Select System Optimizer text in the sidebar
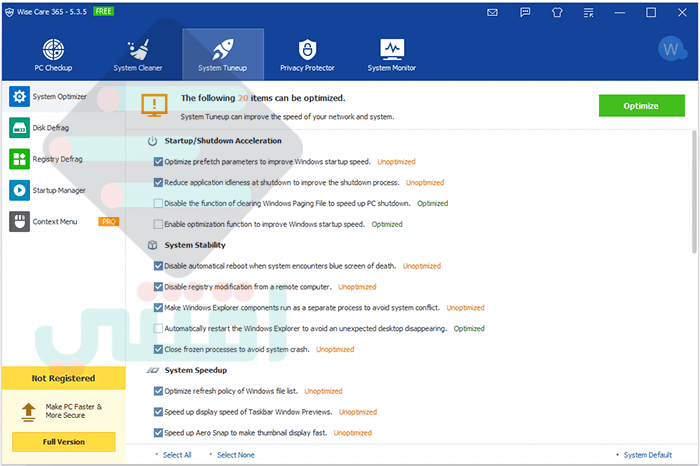 pyautogui.click(x=59, y=96)
